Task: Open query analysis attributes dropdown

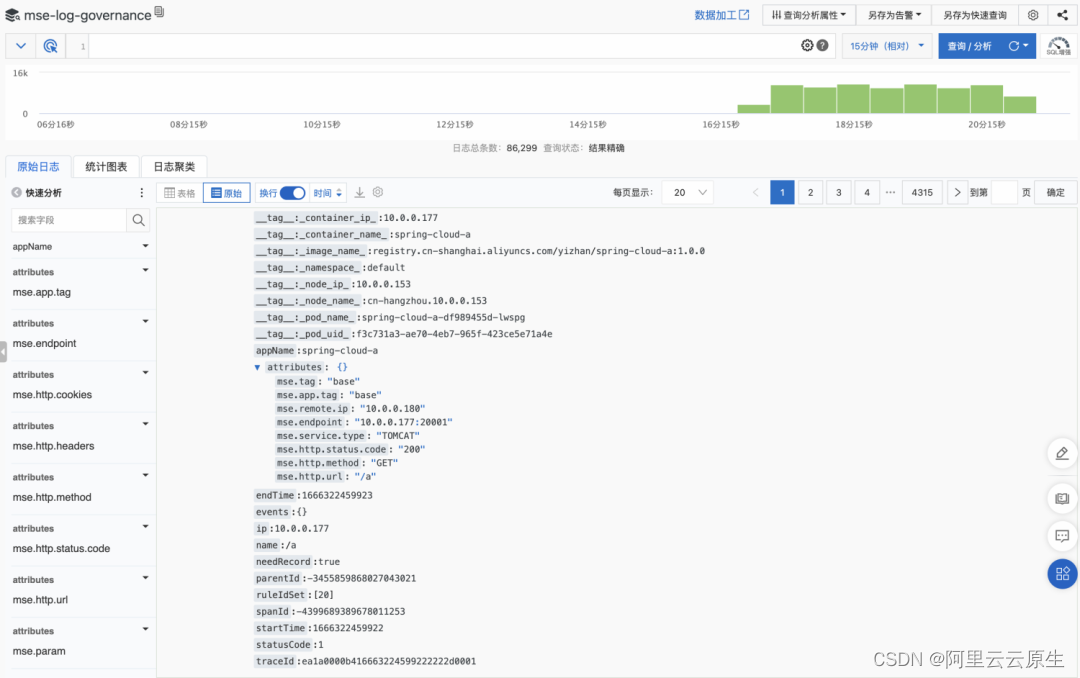Action: point(809,14)
